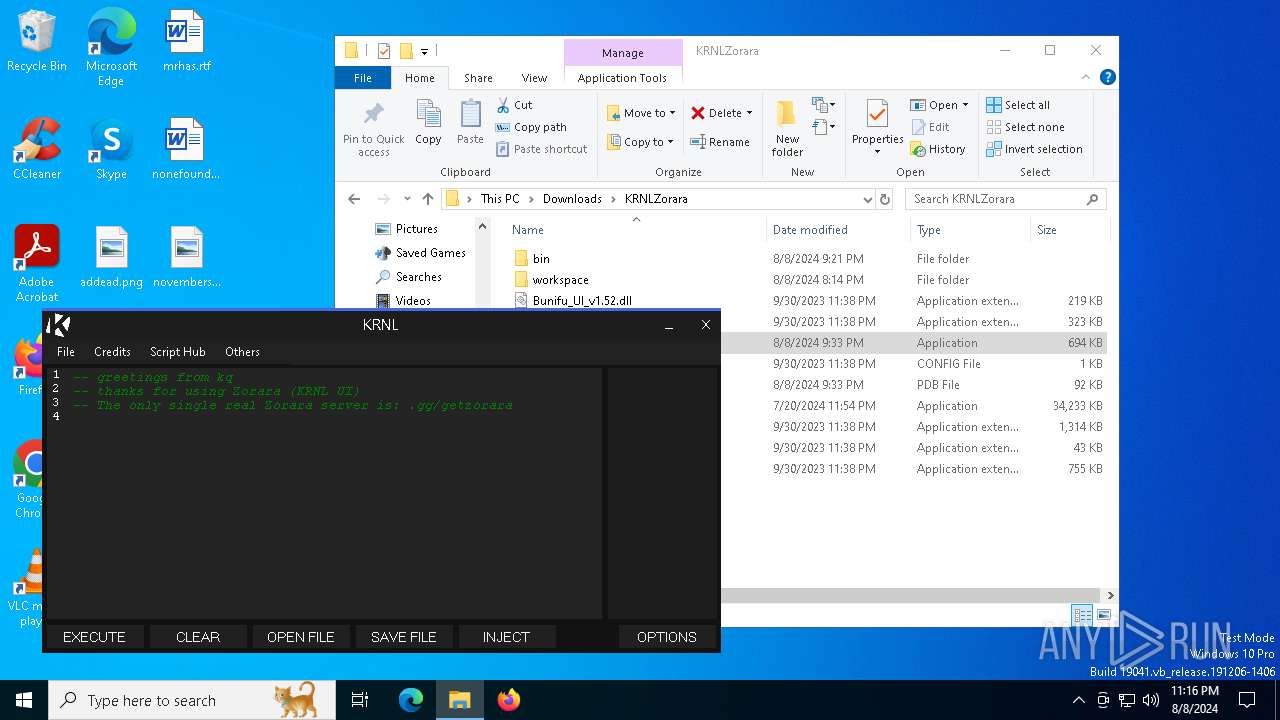Click search magnifier in Explorer search box
1280x720 pixels.
tap(1092, 199)
